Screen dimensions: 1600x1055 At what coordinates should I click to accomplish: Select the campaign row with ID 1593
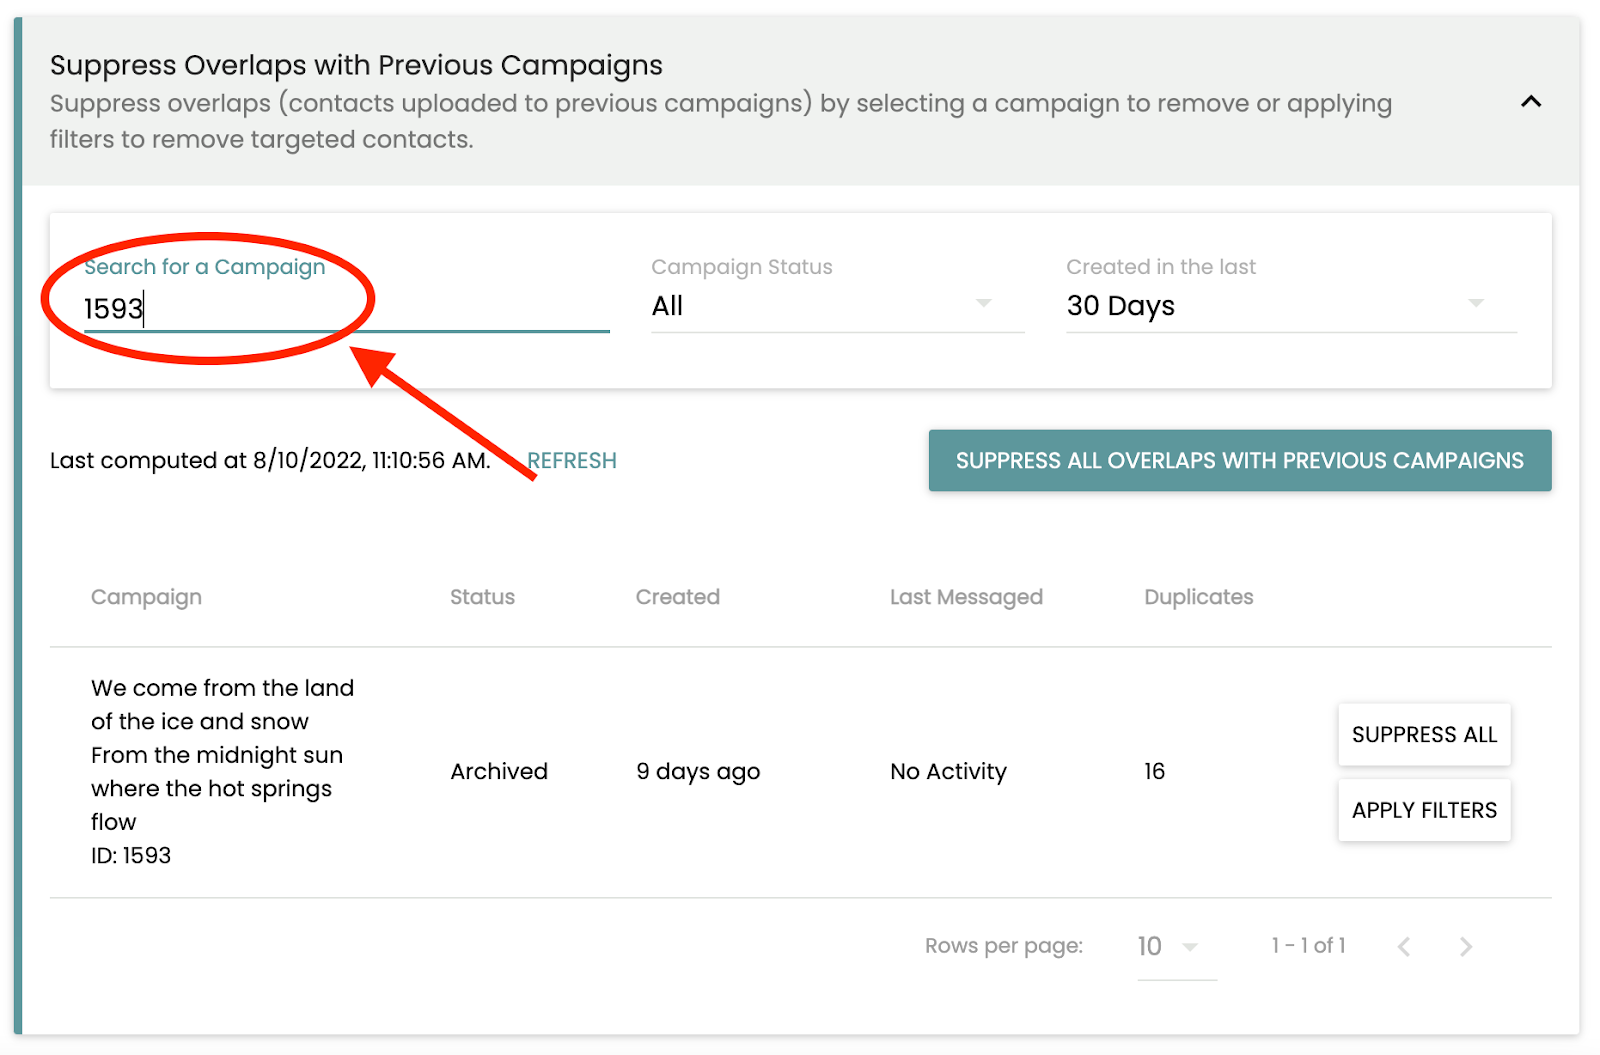(x=801, y=772)
